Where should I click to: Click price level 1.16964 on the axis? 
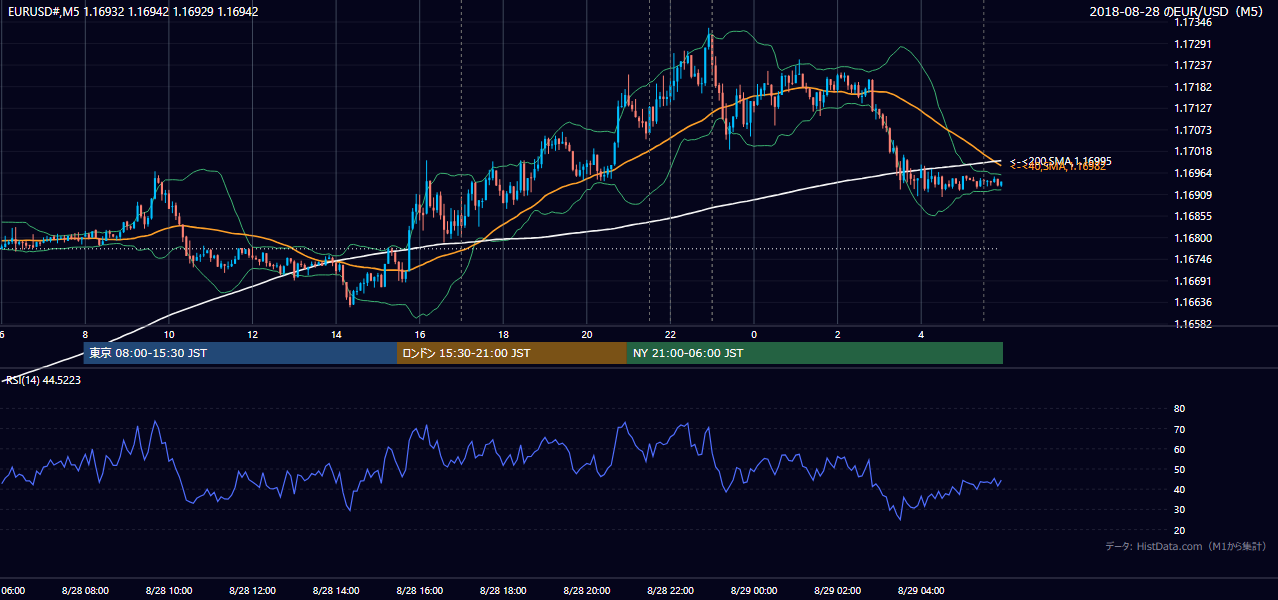pos(1192,173)
